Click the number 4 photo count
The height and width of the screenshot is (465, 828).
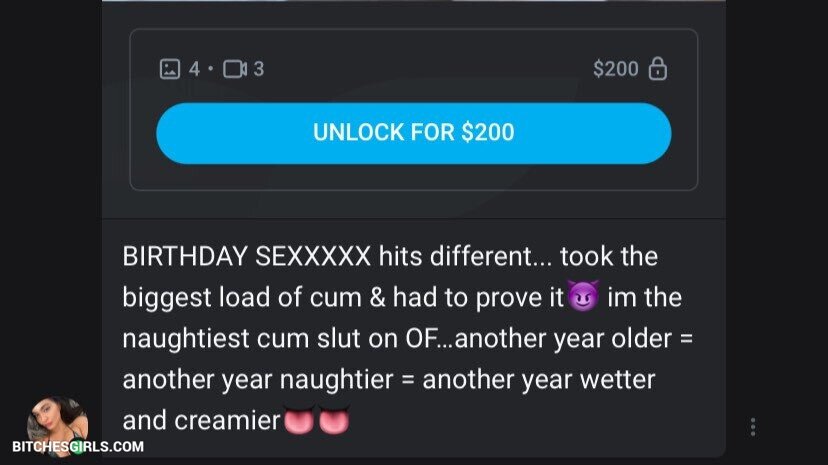[x=194, y=69]
